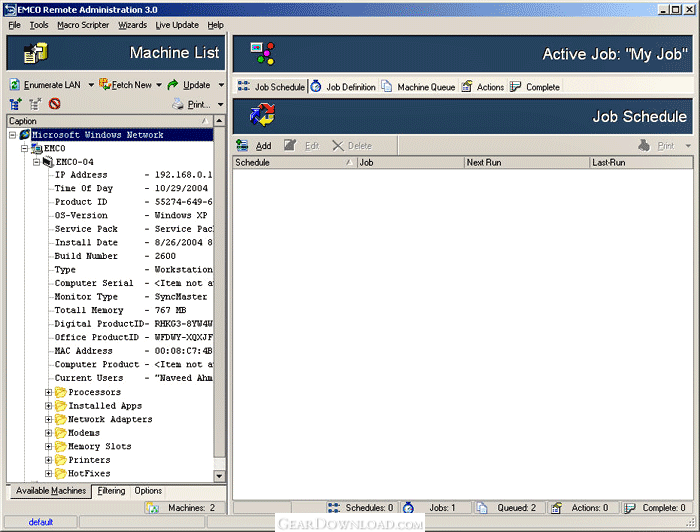Expand the Printers folder
700x532 pixels.
(x=49, y=460)
